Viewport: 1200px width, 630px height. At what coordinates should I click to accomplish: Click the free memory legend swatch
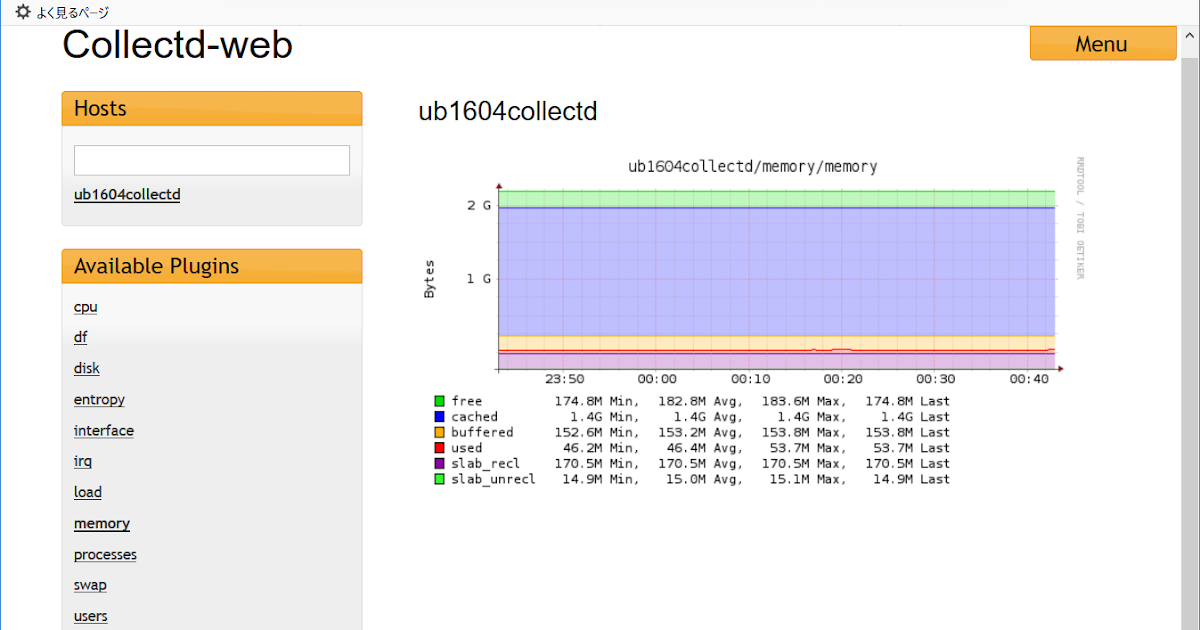(441, 400)
